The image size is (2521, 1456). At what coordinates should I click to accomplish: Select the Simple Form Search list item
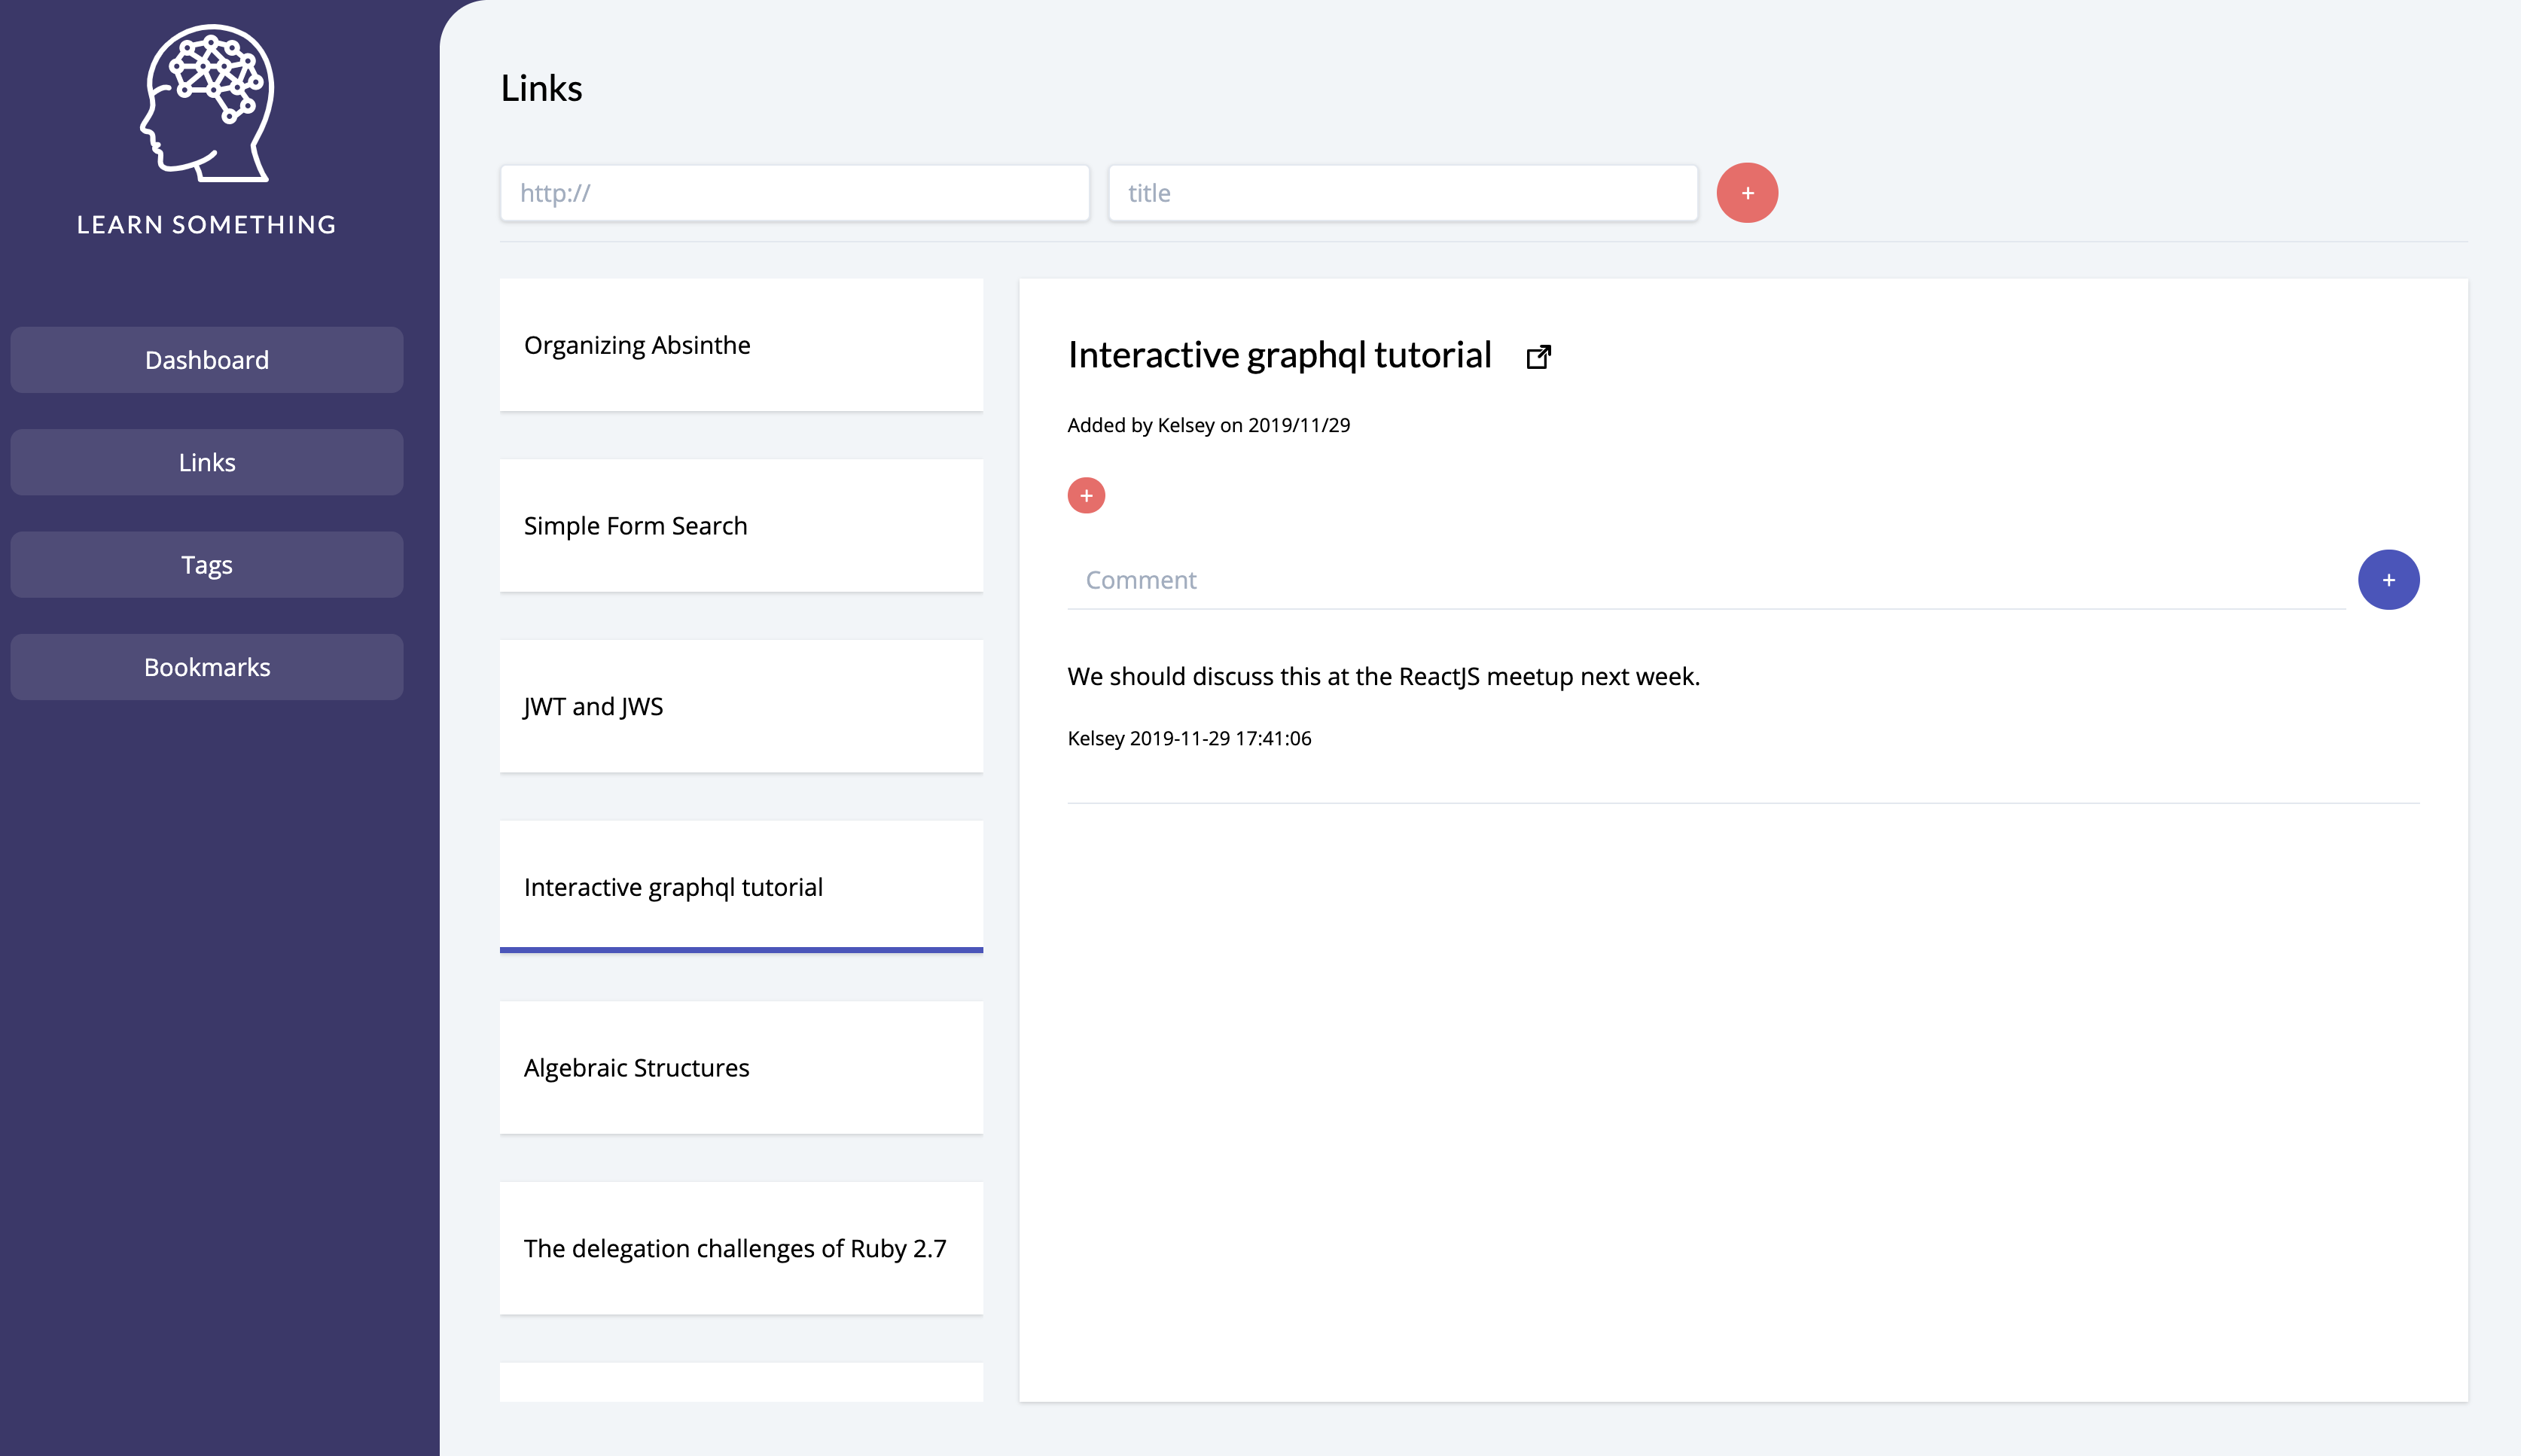click(742, 525)
